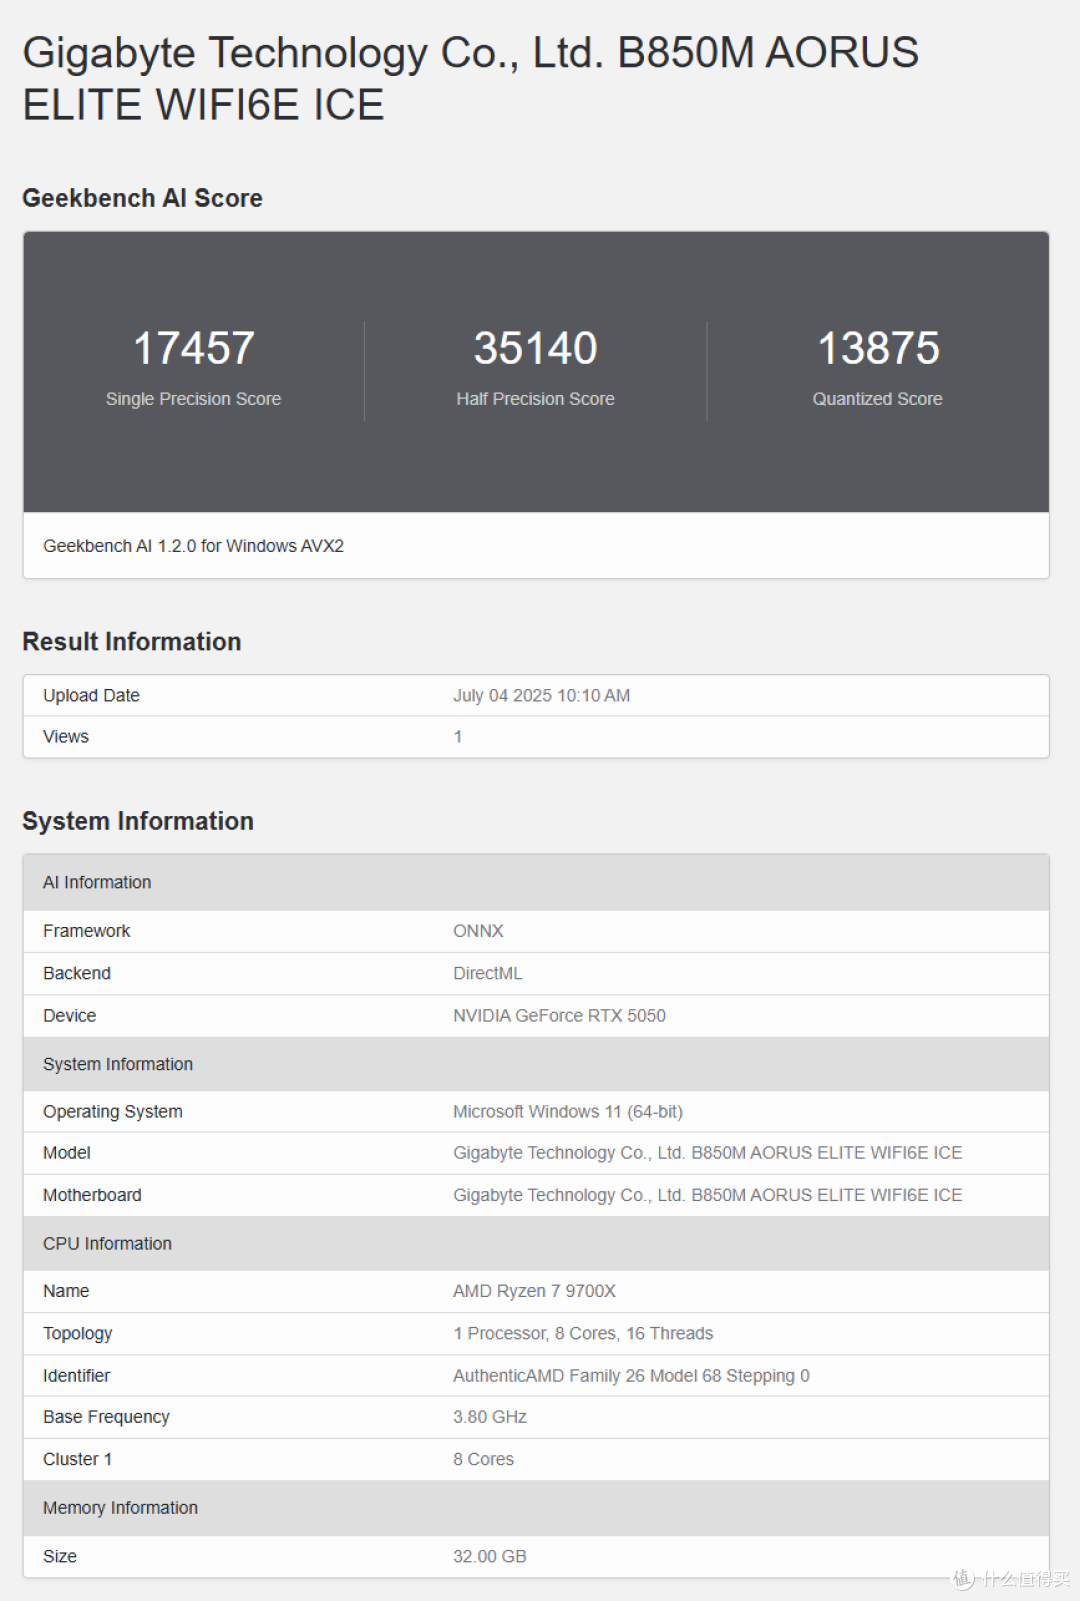Click the Quantized Score value 13875
Viewport: 1080px width, 1601px height.
pos(878,349)
